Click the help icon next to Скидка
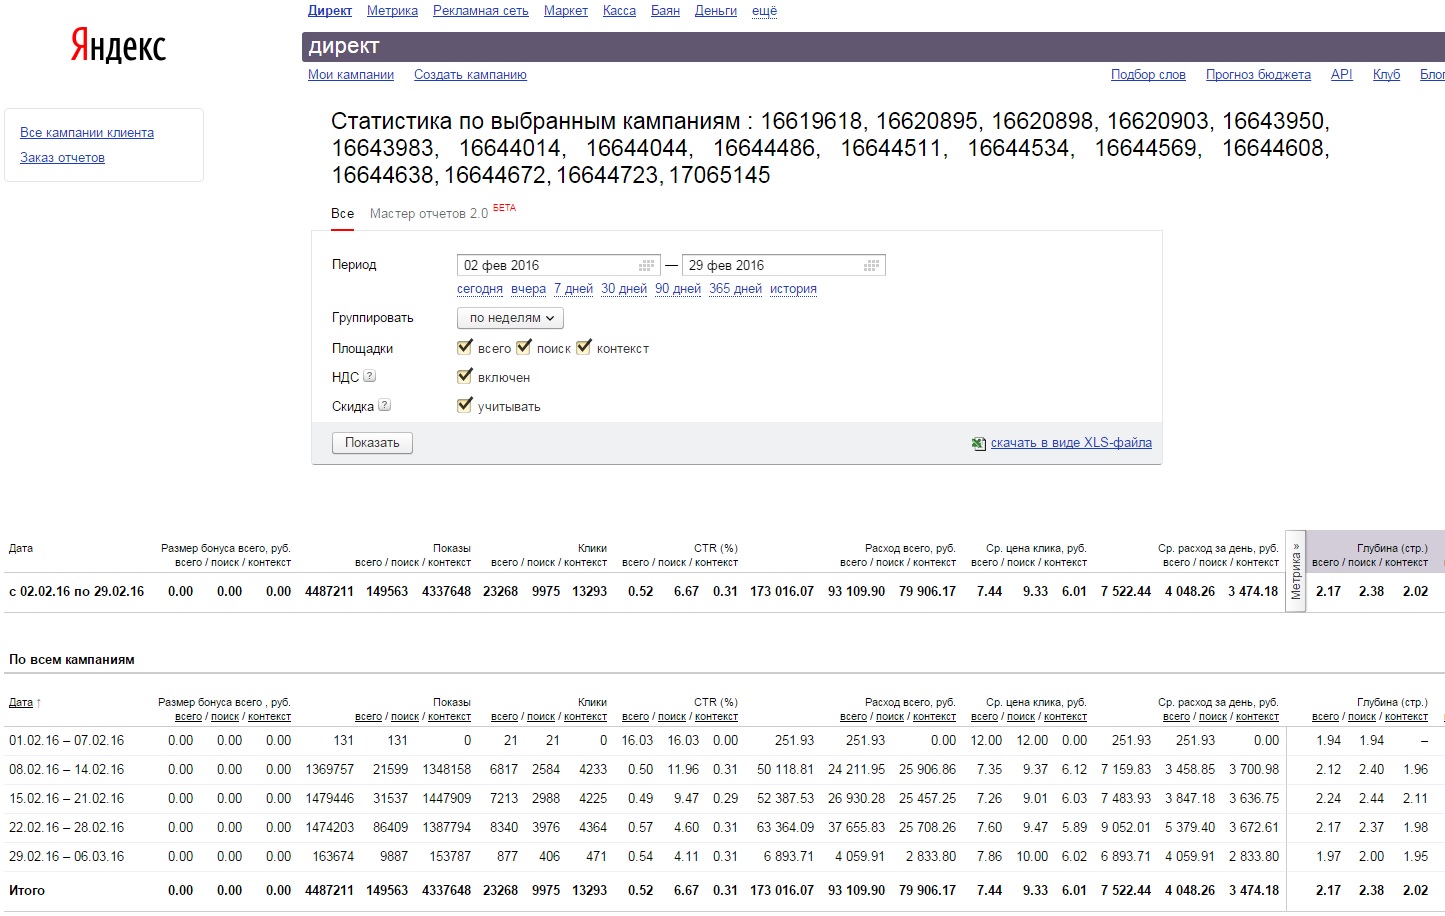 [384, 405]
